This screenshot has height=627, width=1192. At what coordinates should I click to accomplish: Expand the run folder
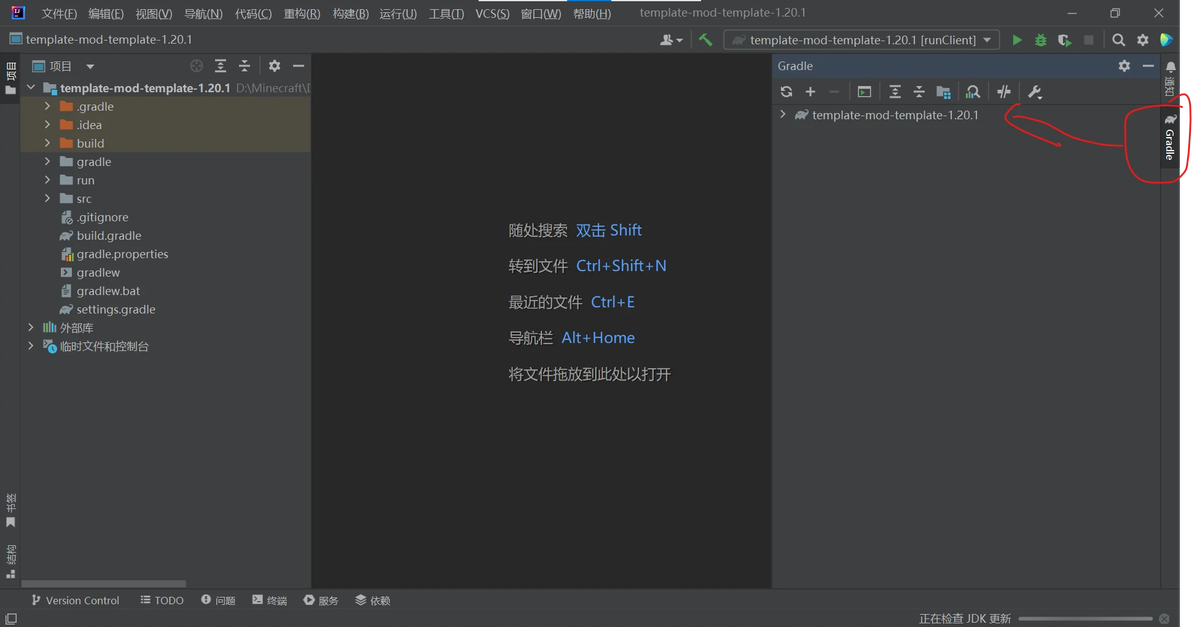click(x=47, y=180)
